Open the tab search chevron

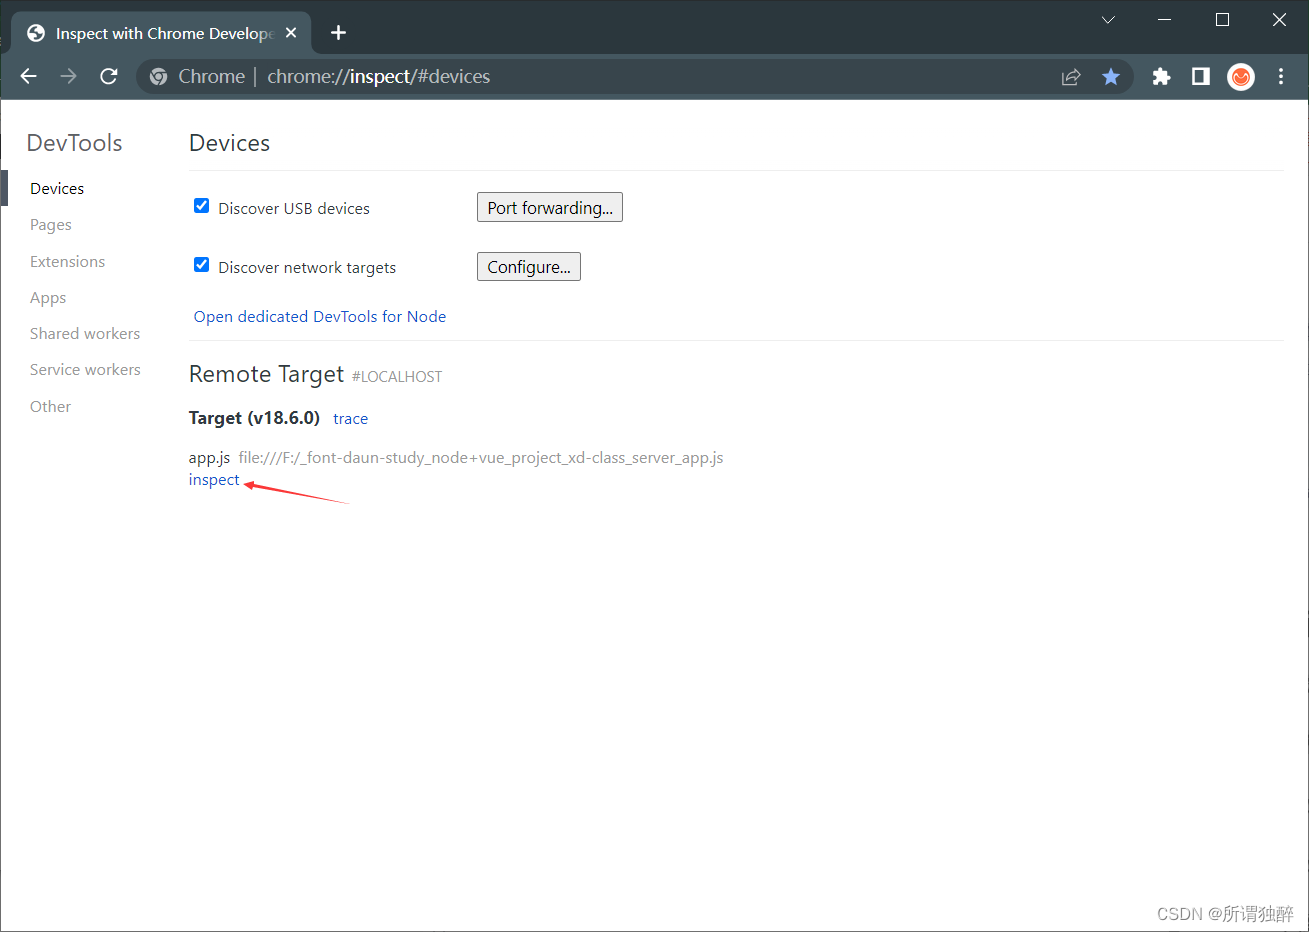pos(1108,20)
